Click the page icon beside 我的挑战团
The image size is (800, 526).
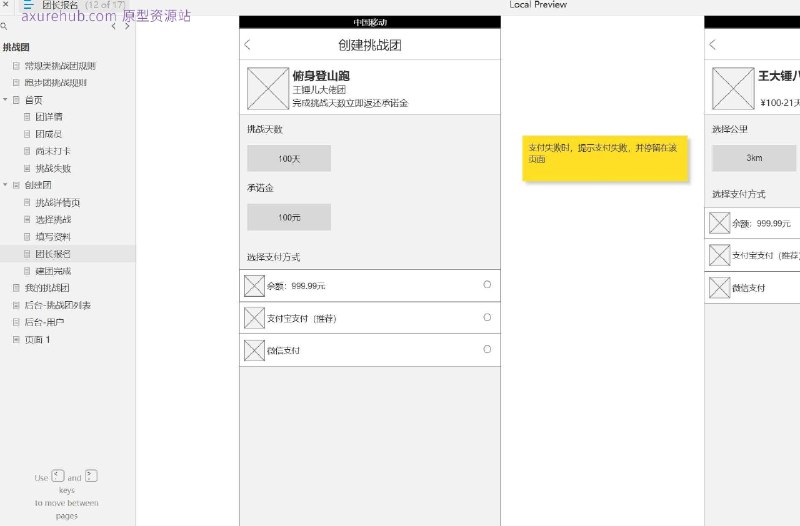click(x=16, y=288)
